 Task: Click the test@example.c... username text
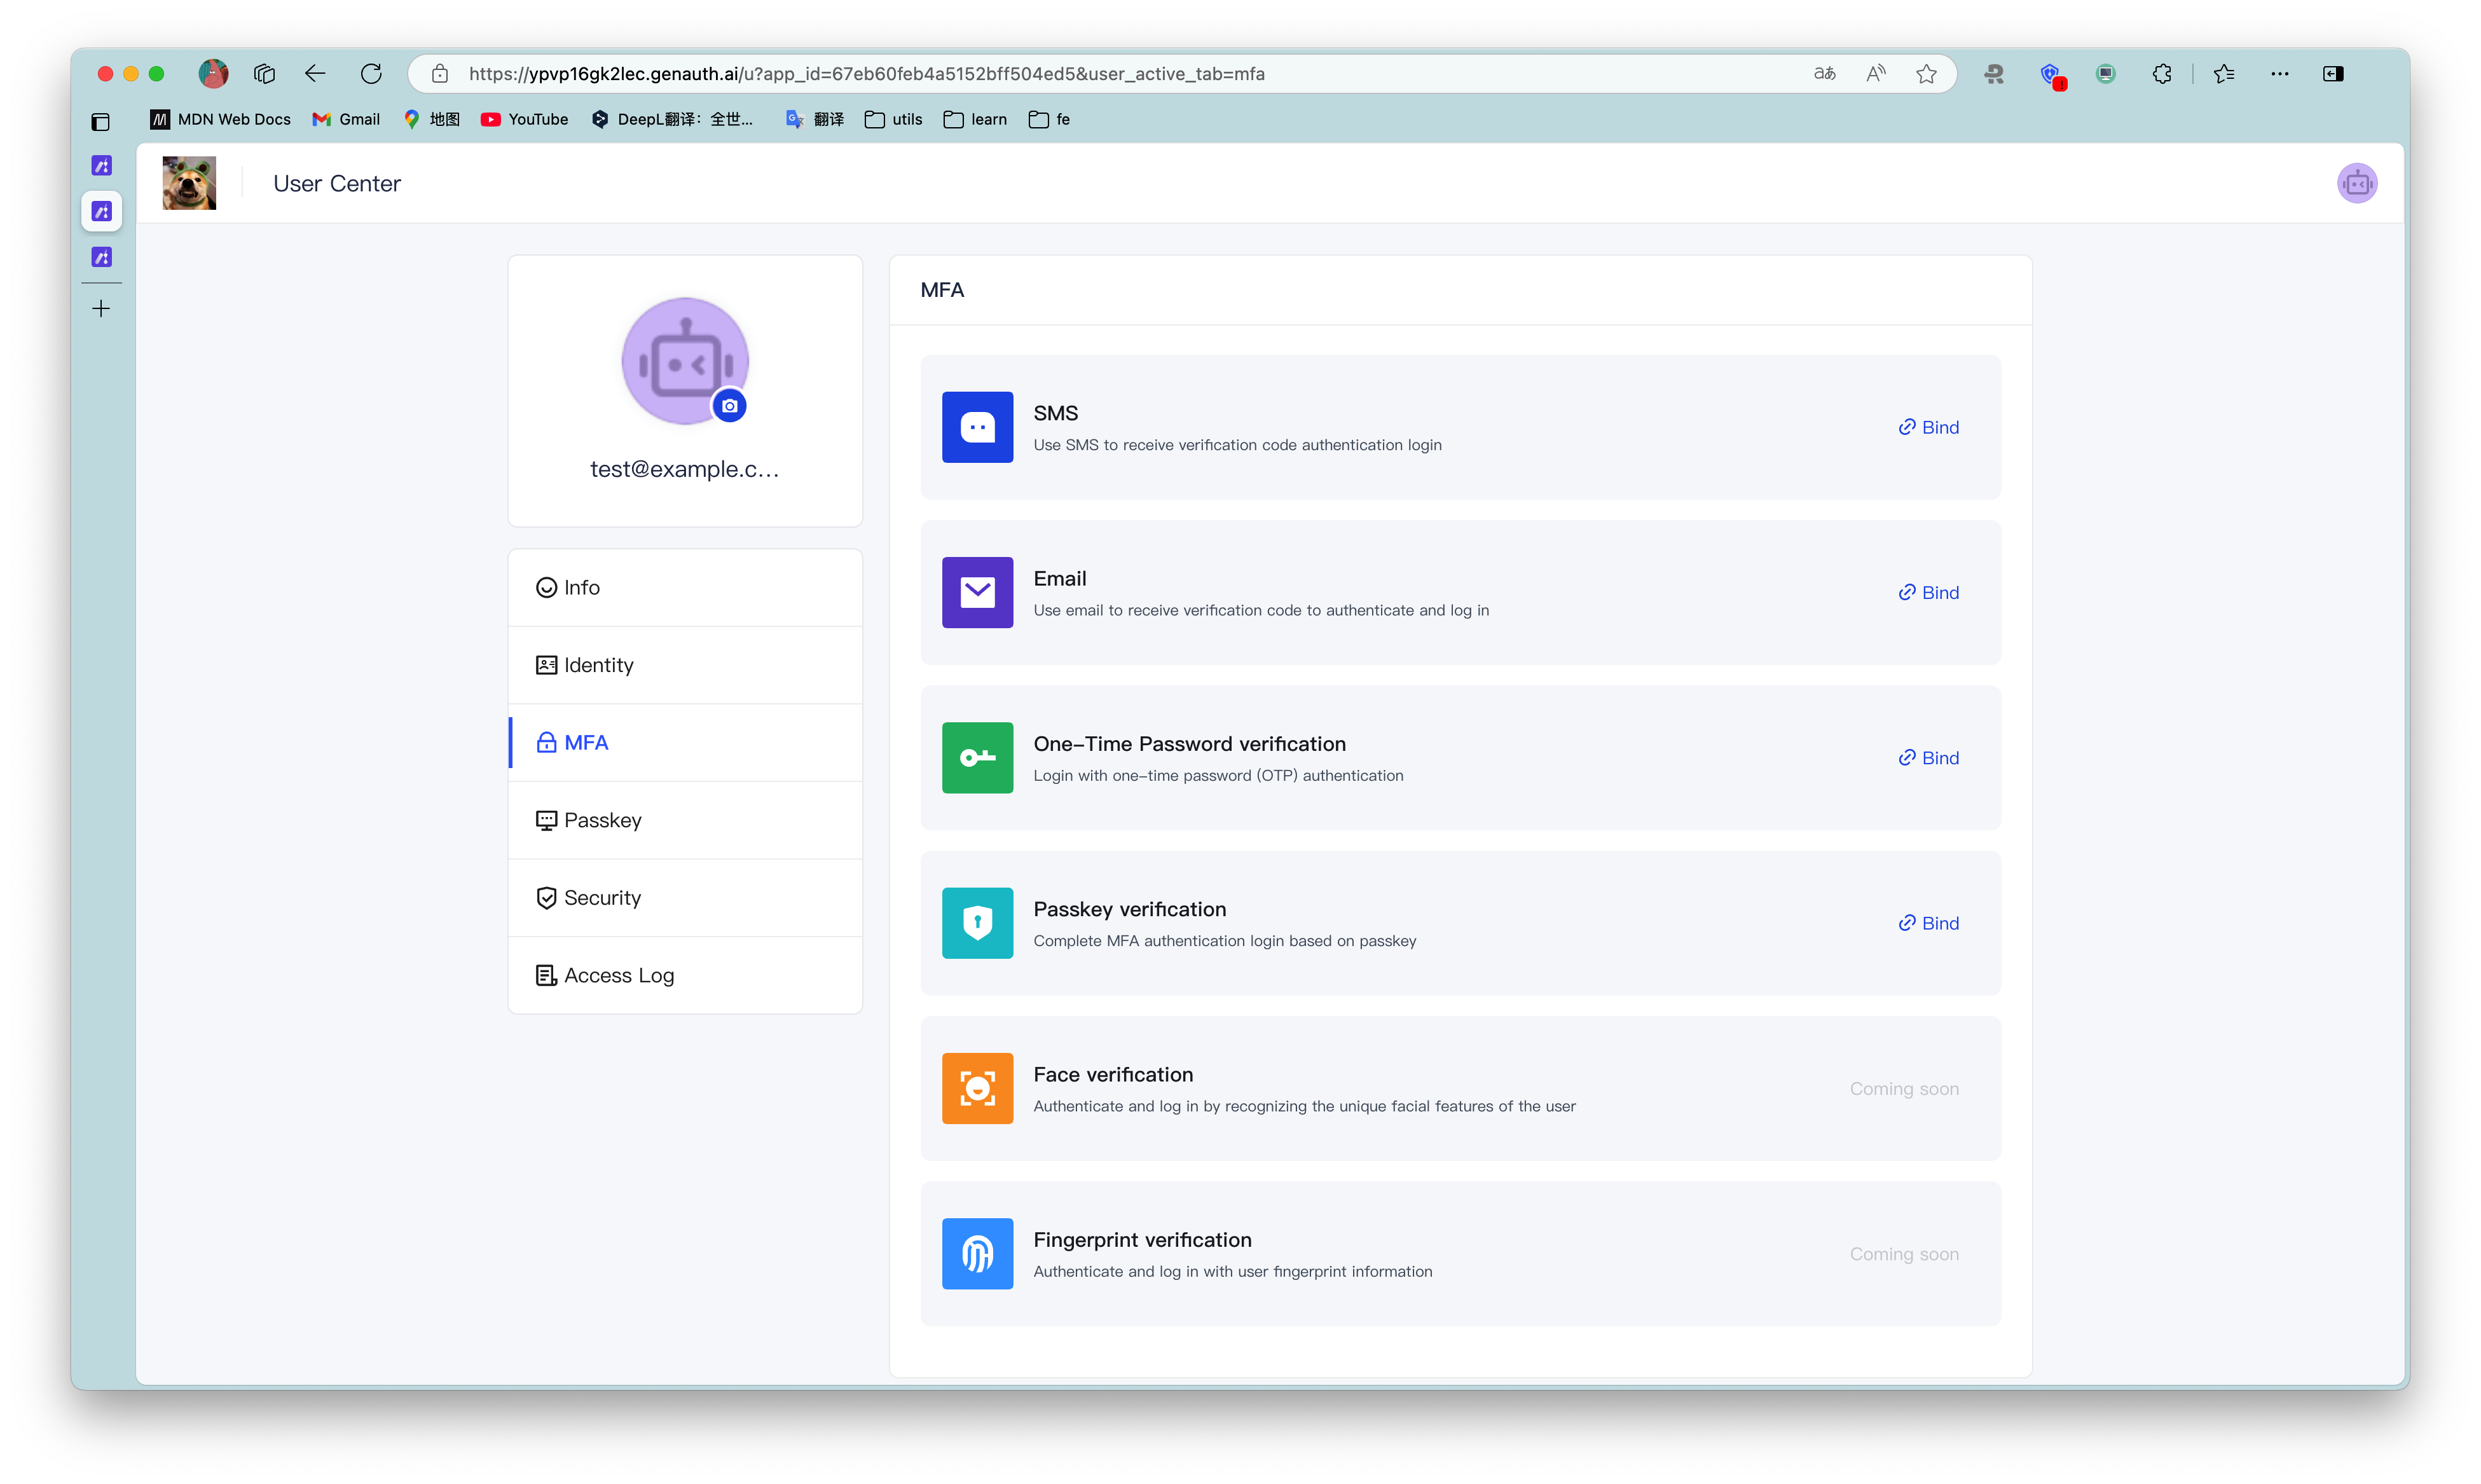click(x=685, y=469)
